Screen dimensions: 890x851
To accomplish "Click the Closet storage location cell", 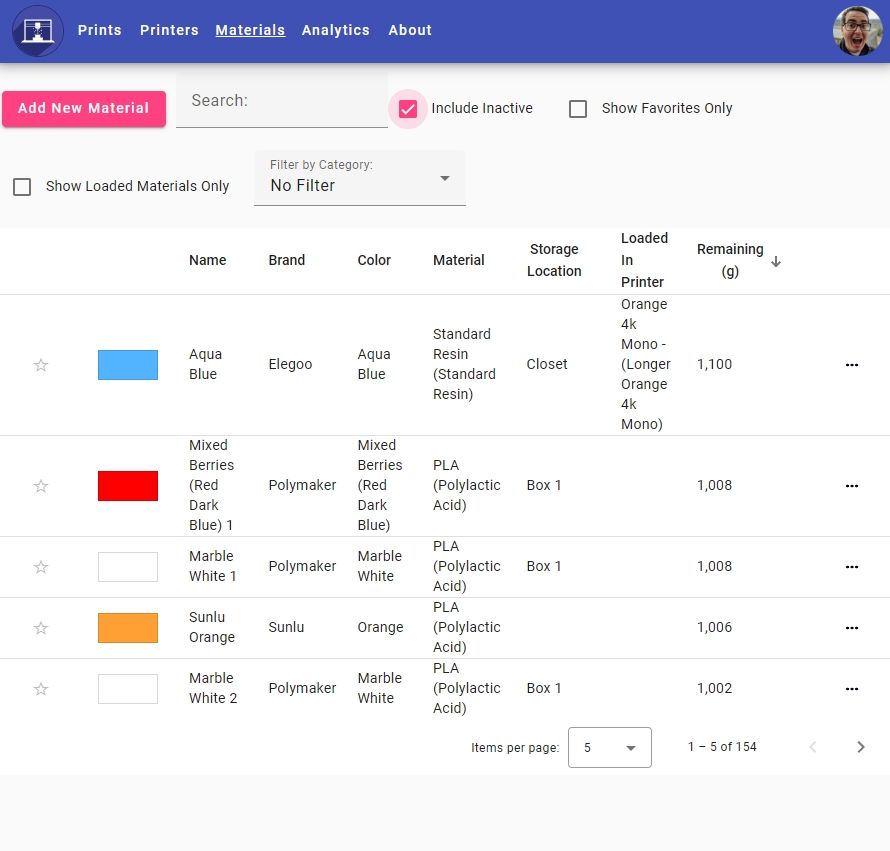I will (x=547, y=364).
